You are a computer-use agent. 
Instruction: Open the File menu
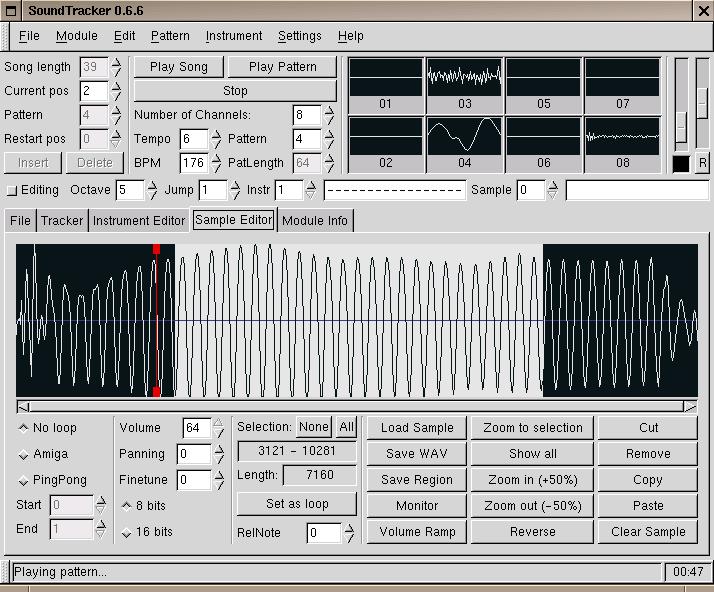pyautogui.click(x=29, y=36)
